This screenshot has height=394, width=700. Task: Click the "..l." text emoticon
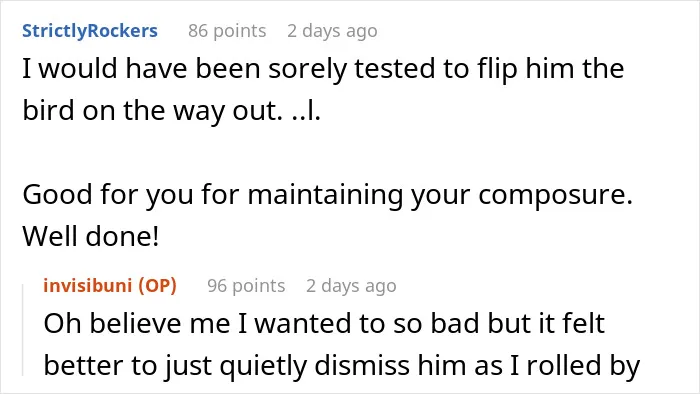[x=306, y=111]
